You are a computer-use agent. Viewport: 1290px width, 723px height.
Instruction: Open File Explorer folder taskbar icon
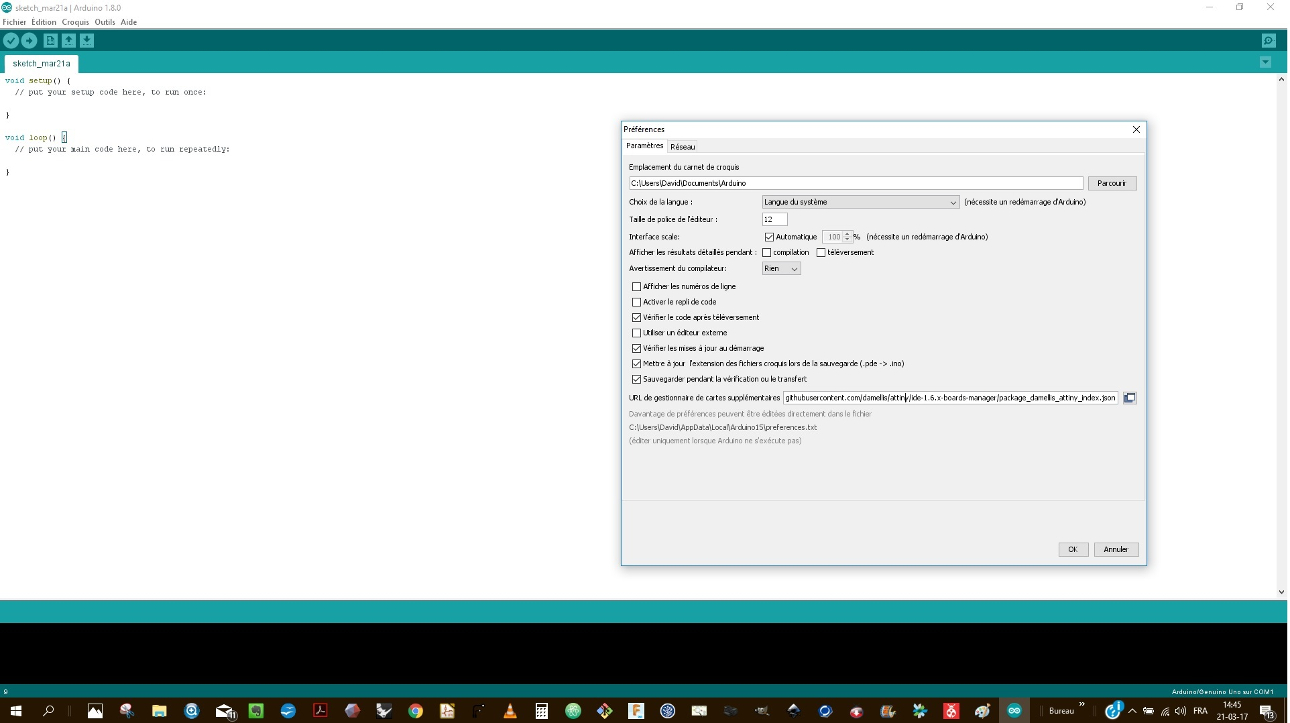pos(159,711)
